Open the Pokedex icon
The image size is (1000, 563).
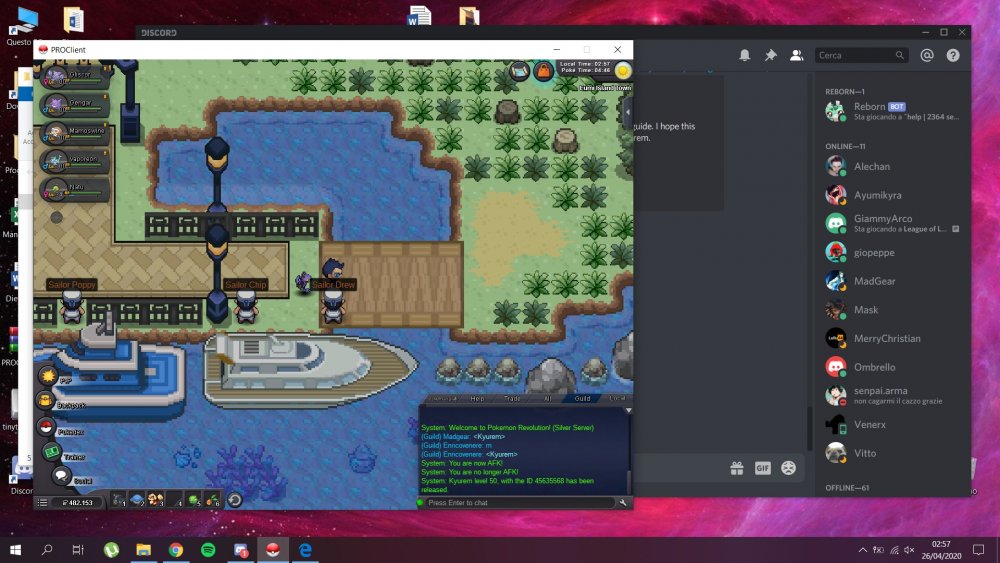[47, 427]
